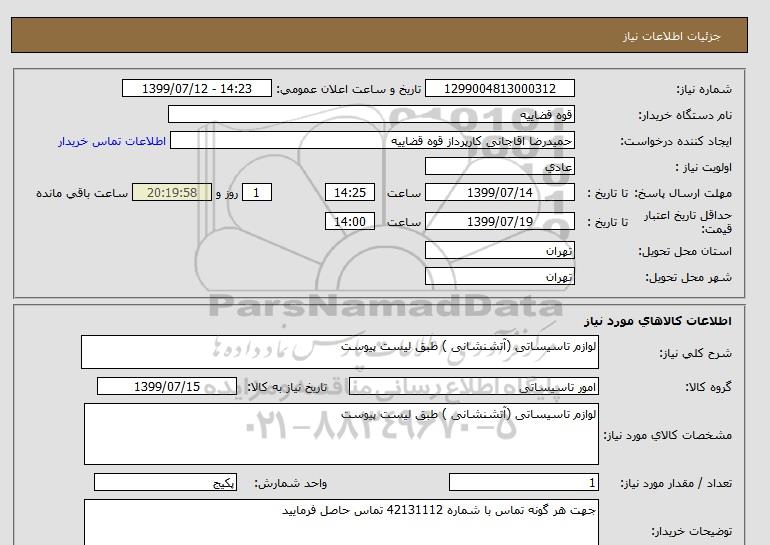770x545 pixels.
Task: Select the section heading 'اطلاعات کالاهای مورد نیاز'
Action: pyautogui.click(x=658, y=321)
